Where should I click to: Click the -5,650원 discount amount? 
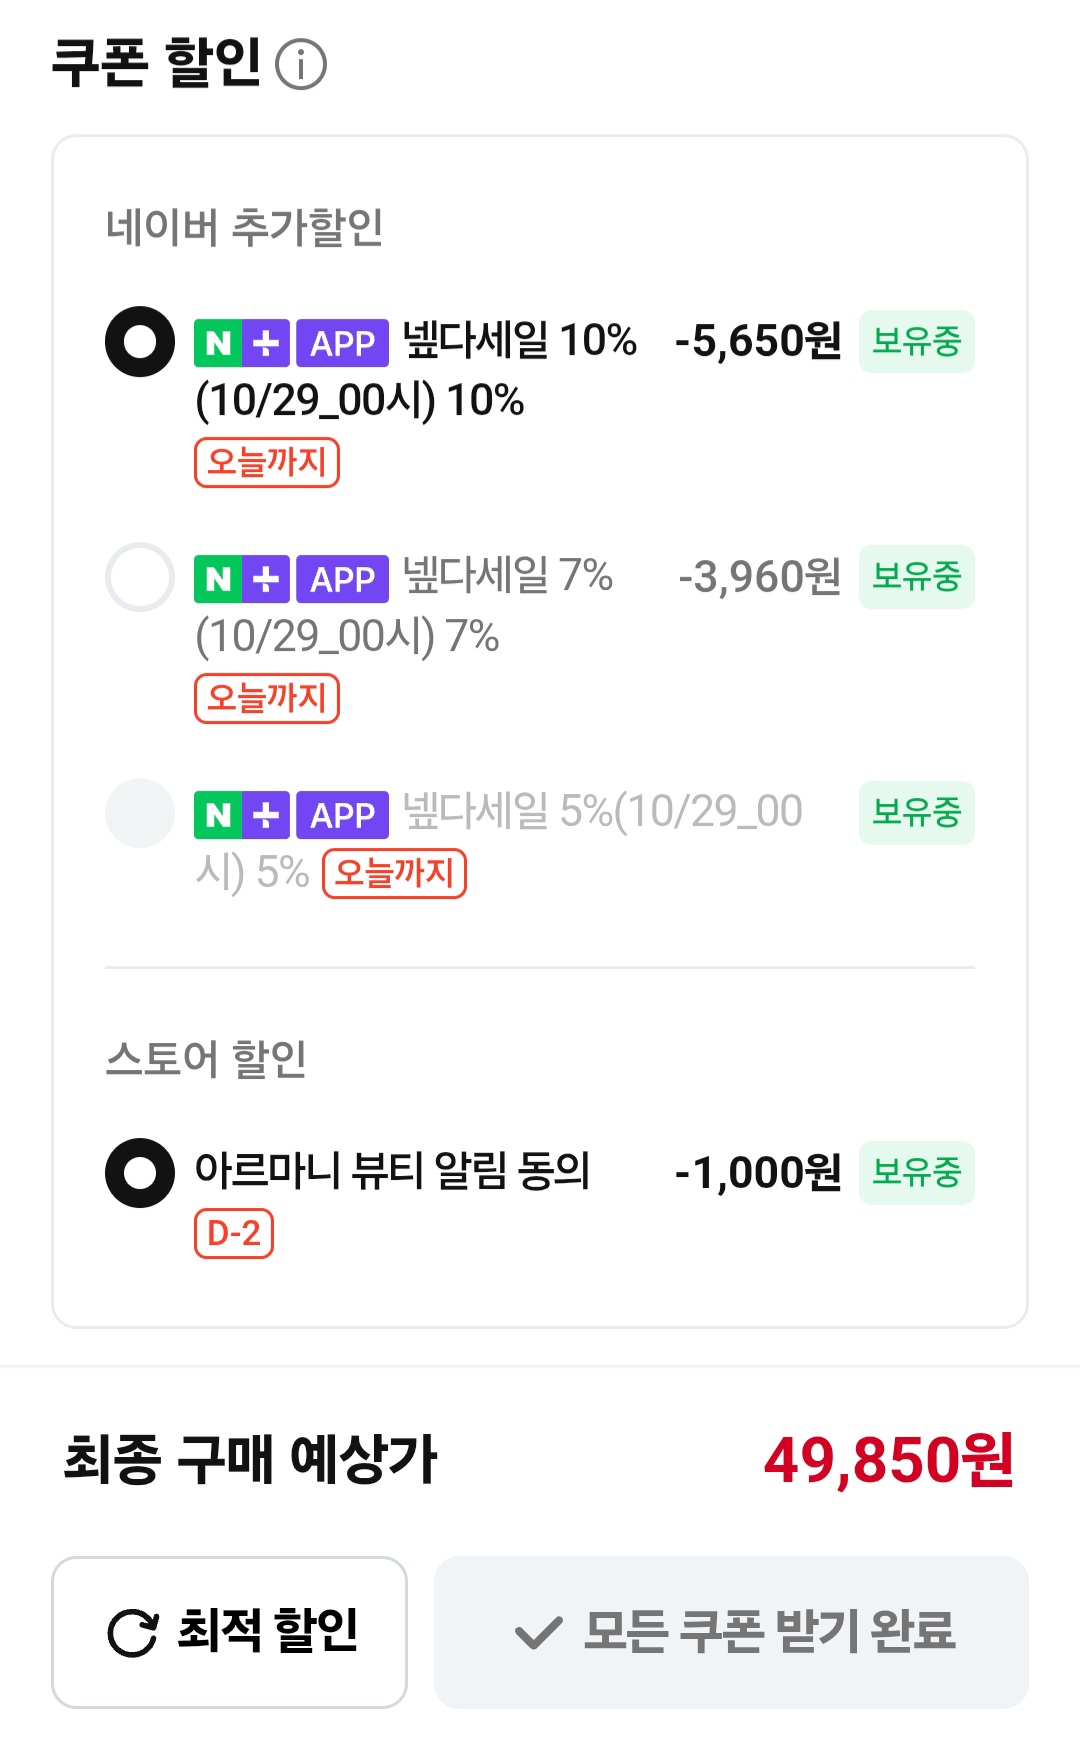click(758, 342)
